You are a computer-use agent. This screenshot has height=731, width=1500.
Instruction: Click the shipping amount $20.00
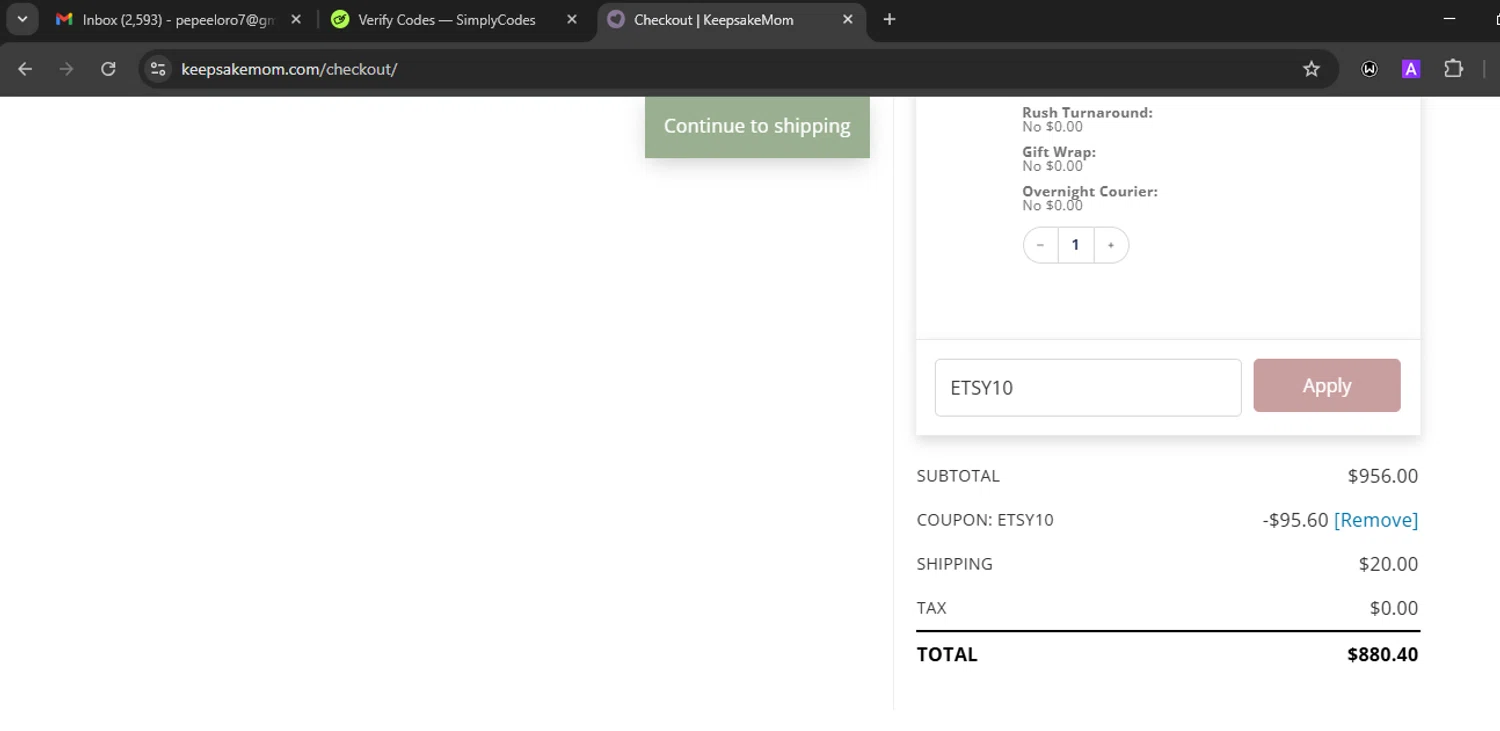1388,564
